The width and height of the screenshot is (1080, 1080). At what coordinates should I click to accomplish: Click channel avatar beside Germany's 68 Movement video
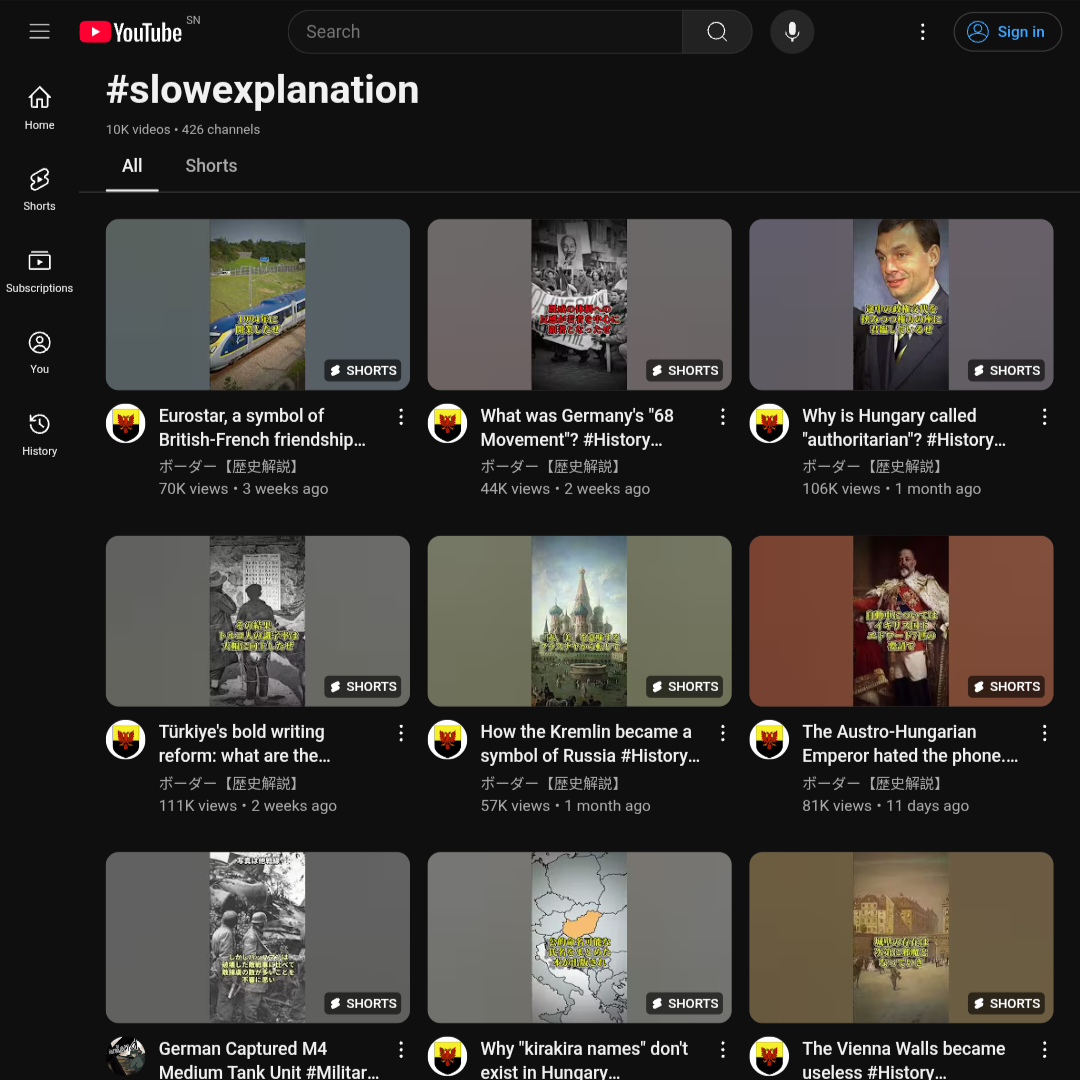point(447,424)
